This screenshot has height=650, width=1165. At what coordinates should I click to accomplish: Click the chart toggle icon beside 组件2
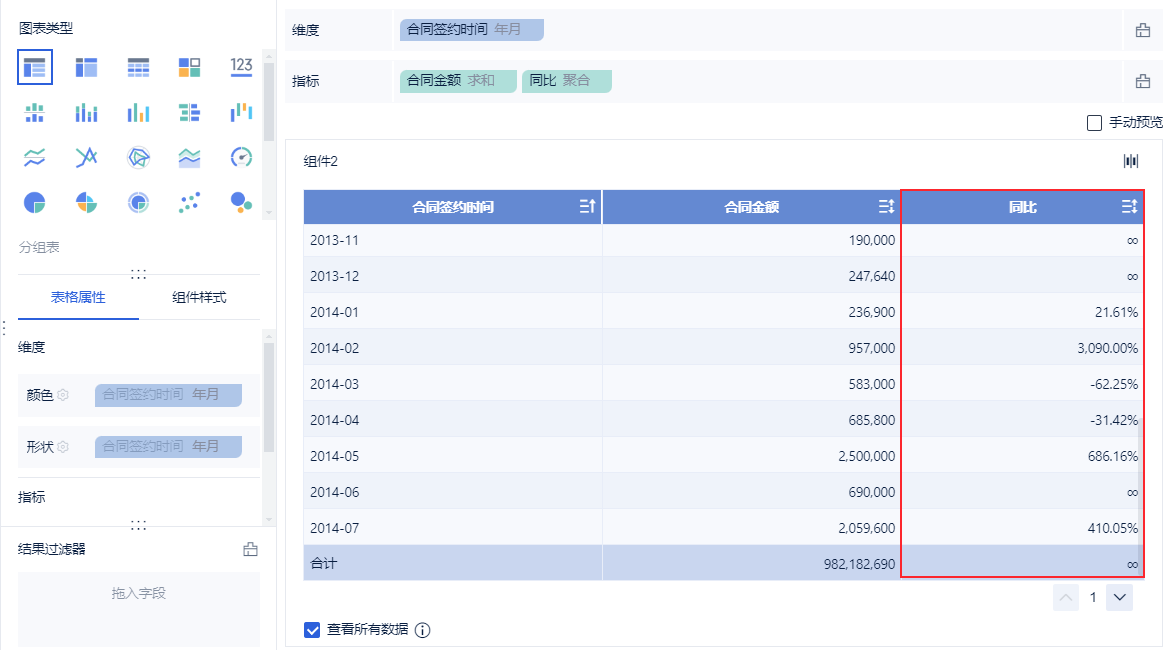pos(1131,161)
